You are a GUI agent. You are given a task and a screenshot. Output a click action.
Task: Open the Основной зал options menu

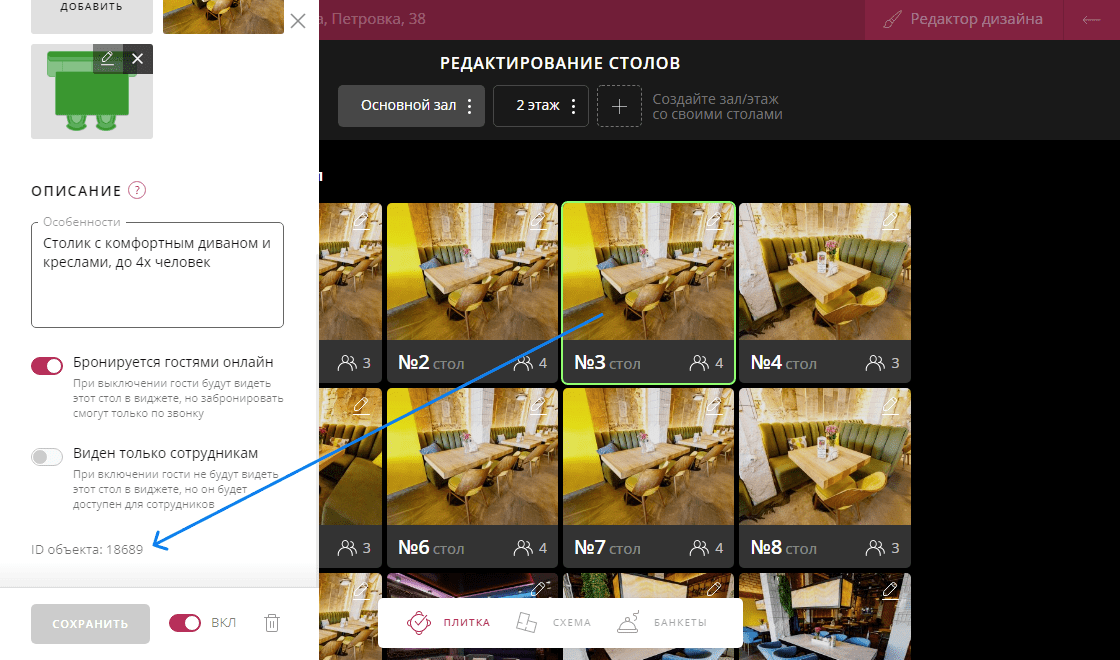[x=470, y=106]
